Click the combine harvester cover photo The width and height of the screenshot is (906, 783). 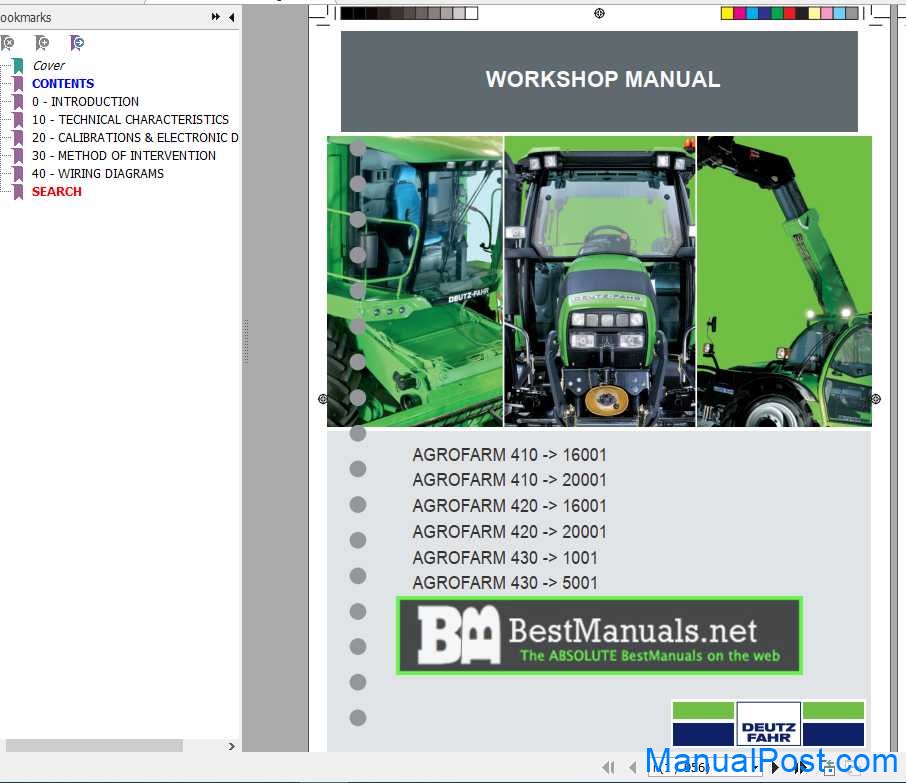[x=415, y=281]
